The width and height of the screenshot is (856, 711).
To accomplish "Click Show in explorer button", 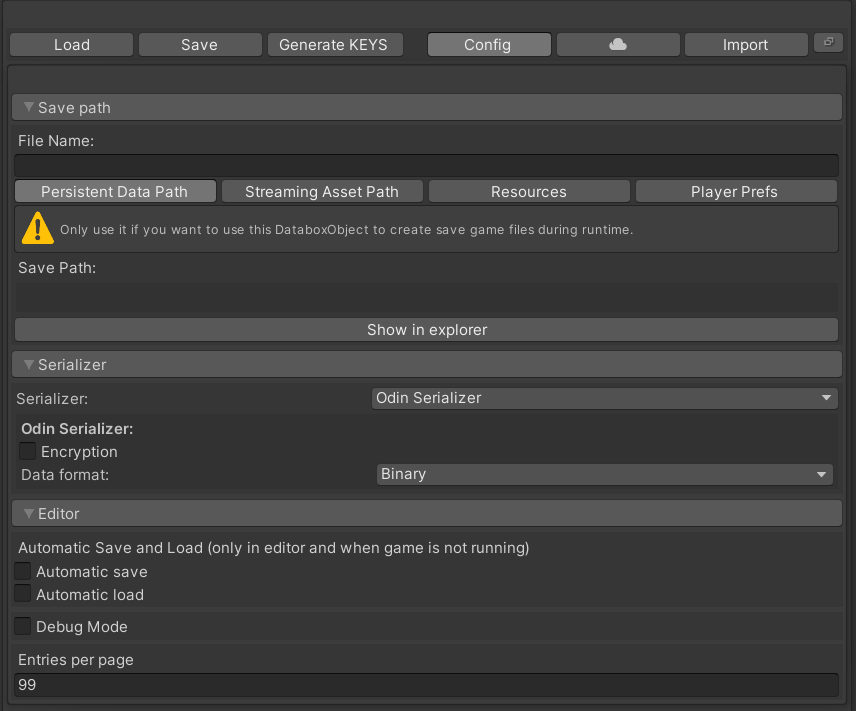I will [x=426, y=330].
